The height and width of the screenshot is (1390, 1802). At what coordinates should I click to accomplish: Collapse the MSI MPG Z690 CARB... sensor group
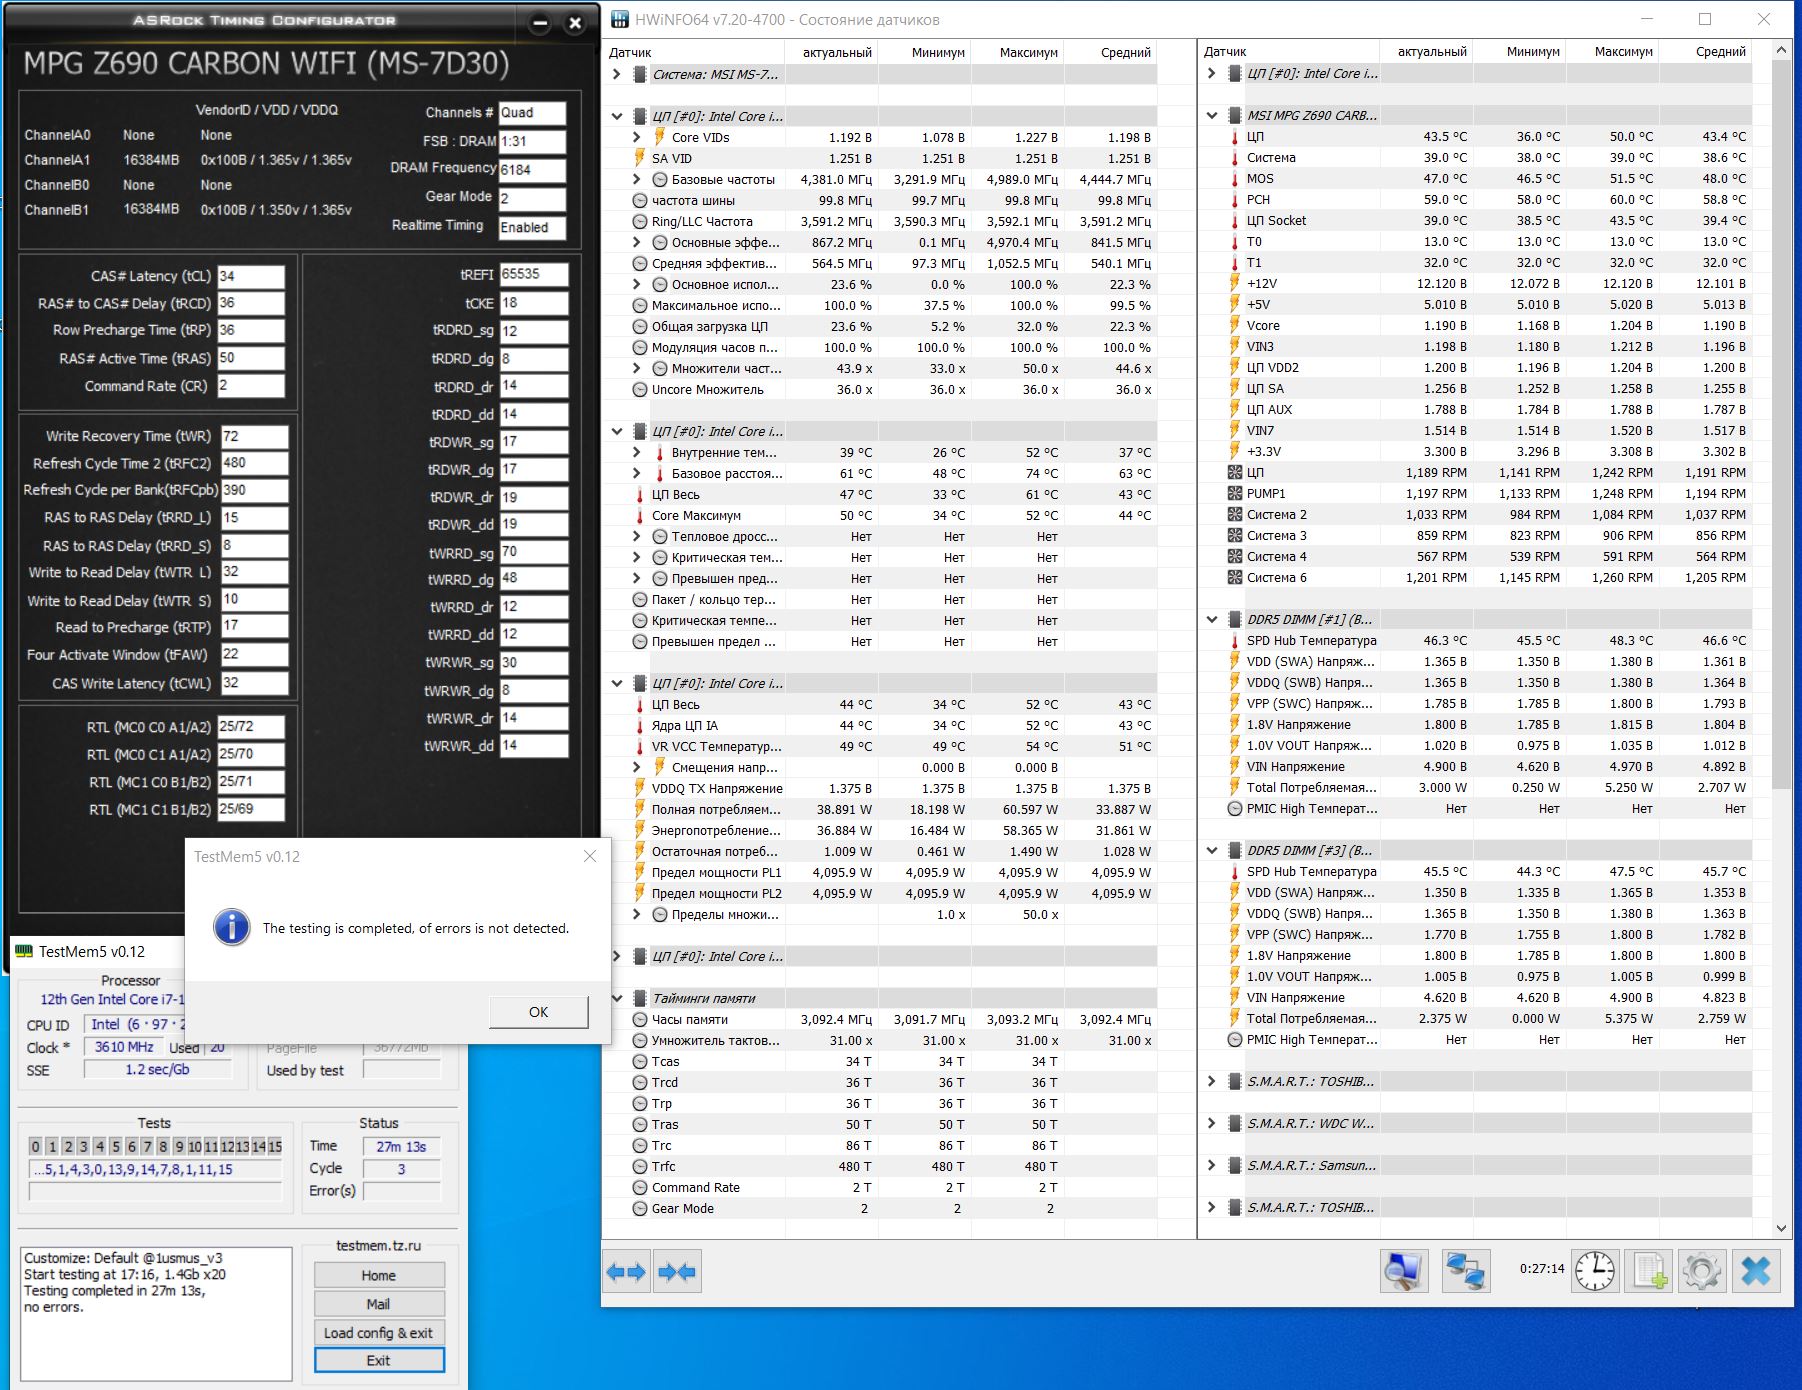point(1212,115)
